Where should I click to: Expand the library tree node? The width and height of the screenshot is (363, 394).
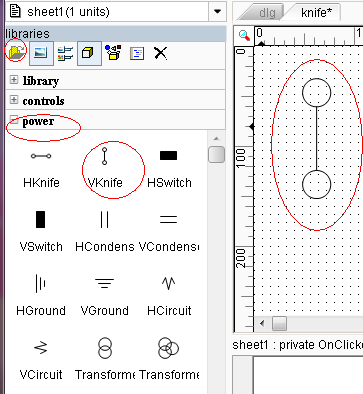coord(14,80)
